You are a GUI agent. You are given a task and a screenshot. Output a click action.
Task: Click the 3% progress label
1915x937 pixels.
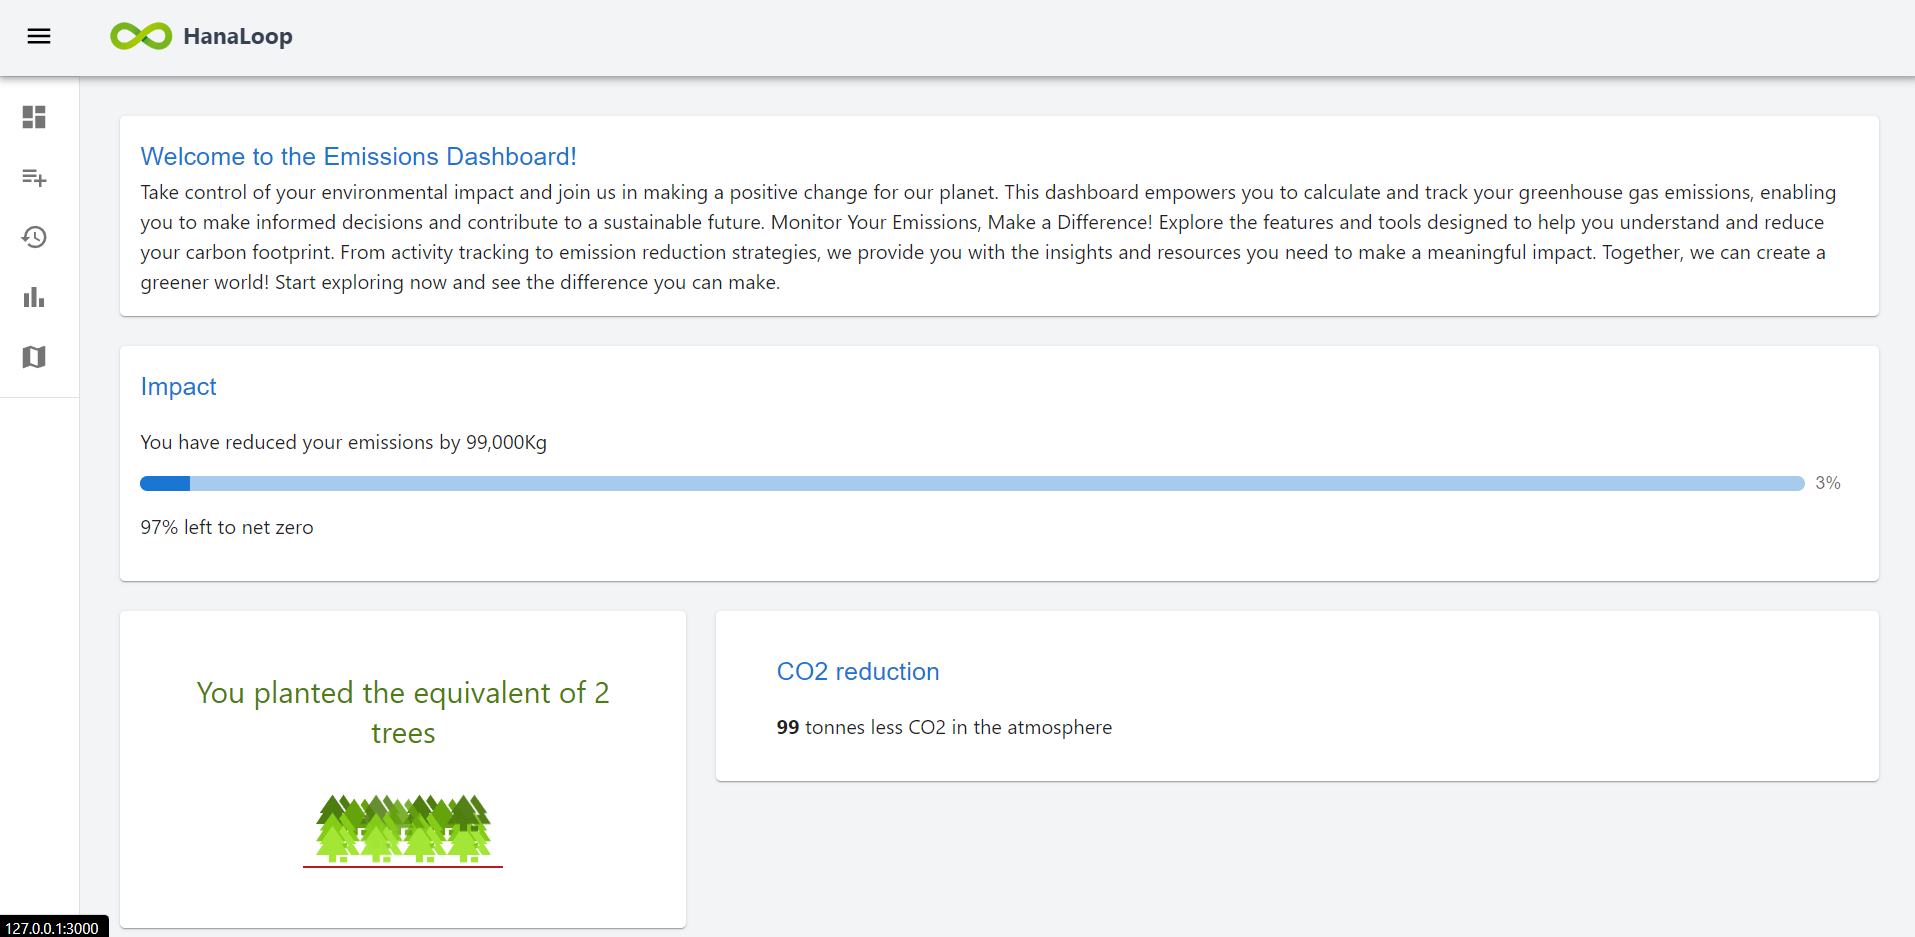pos(1827,483)
